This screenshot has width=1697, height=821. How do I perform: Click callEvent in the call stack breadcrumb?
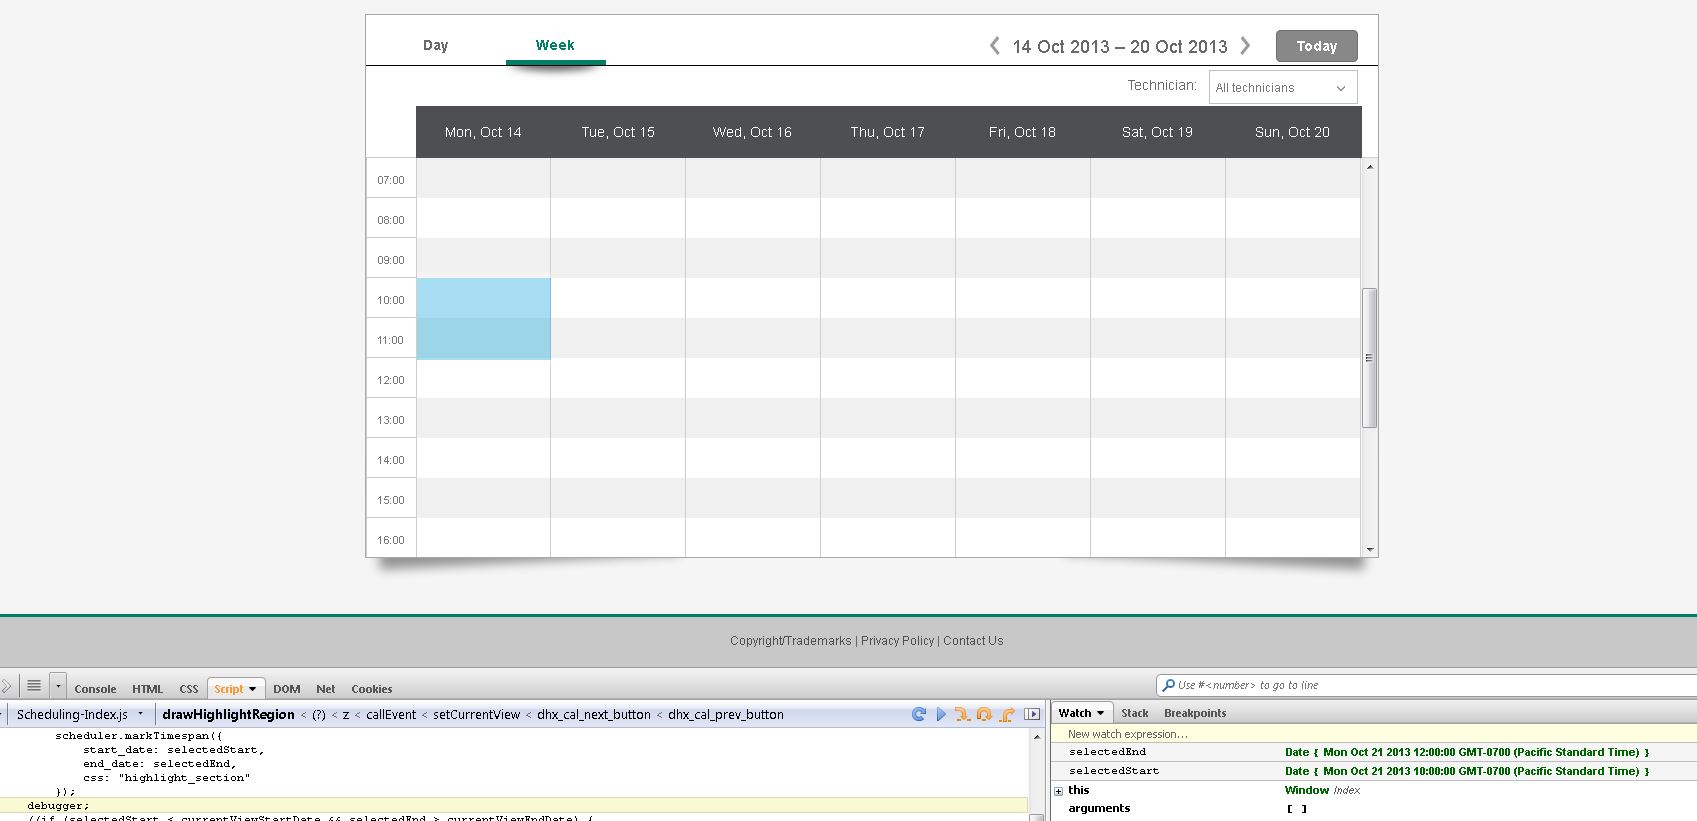[x=391, y=714]
